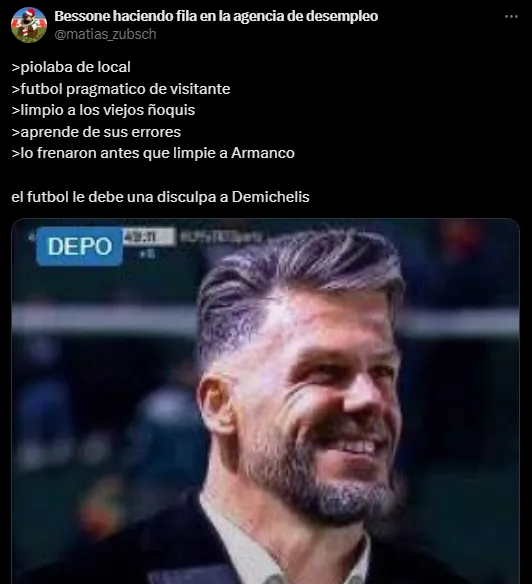Click the line ">piolaba de local"
The image size is (532, 584).
(71, 67)
